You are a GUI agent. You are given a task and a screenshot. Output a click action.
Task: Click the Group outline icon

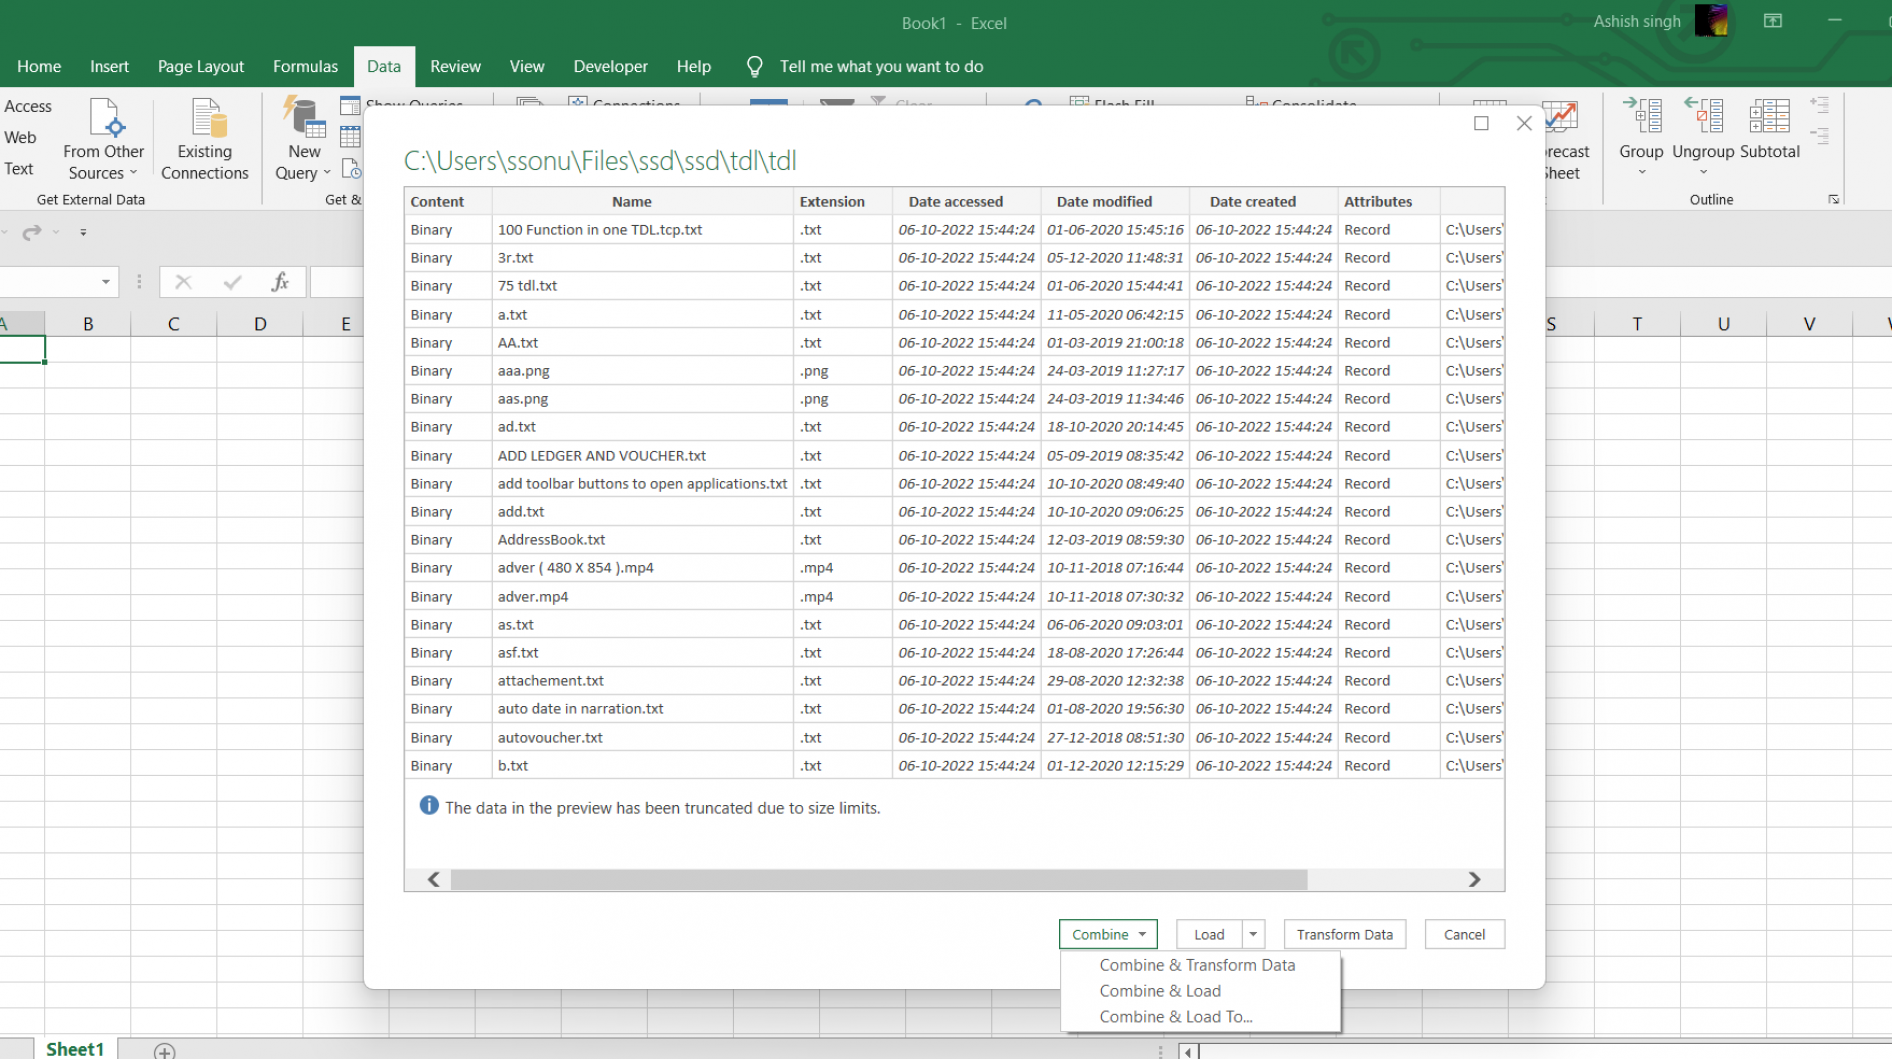pyautogui.click(x=1641, y=117)
